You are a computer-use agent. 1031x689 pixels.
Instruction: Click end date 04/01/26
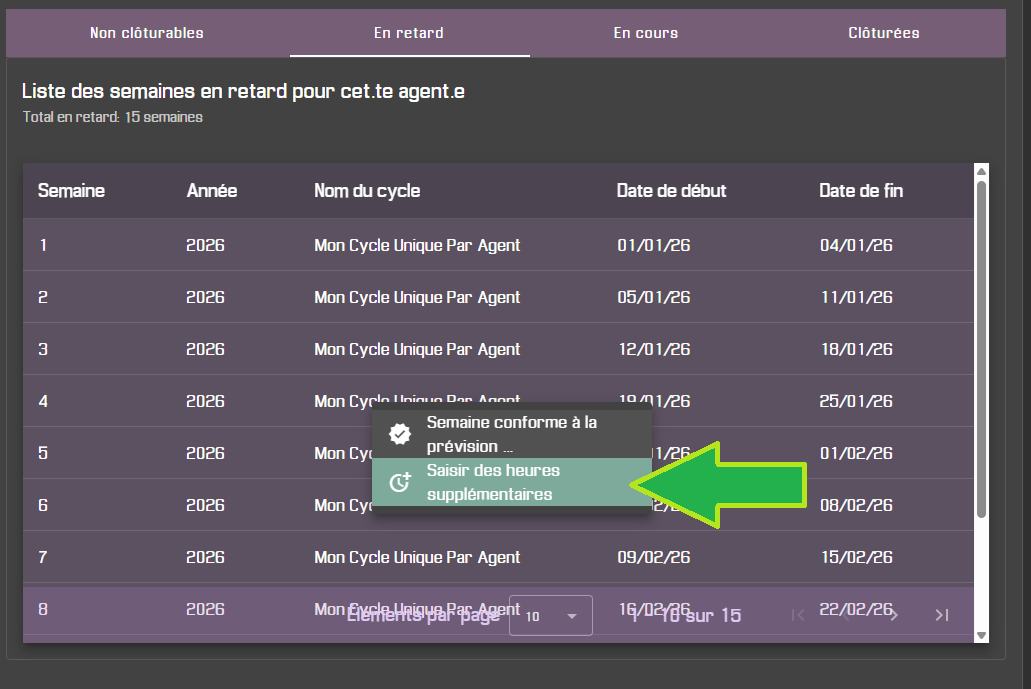(x=856, y=245)
